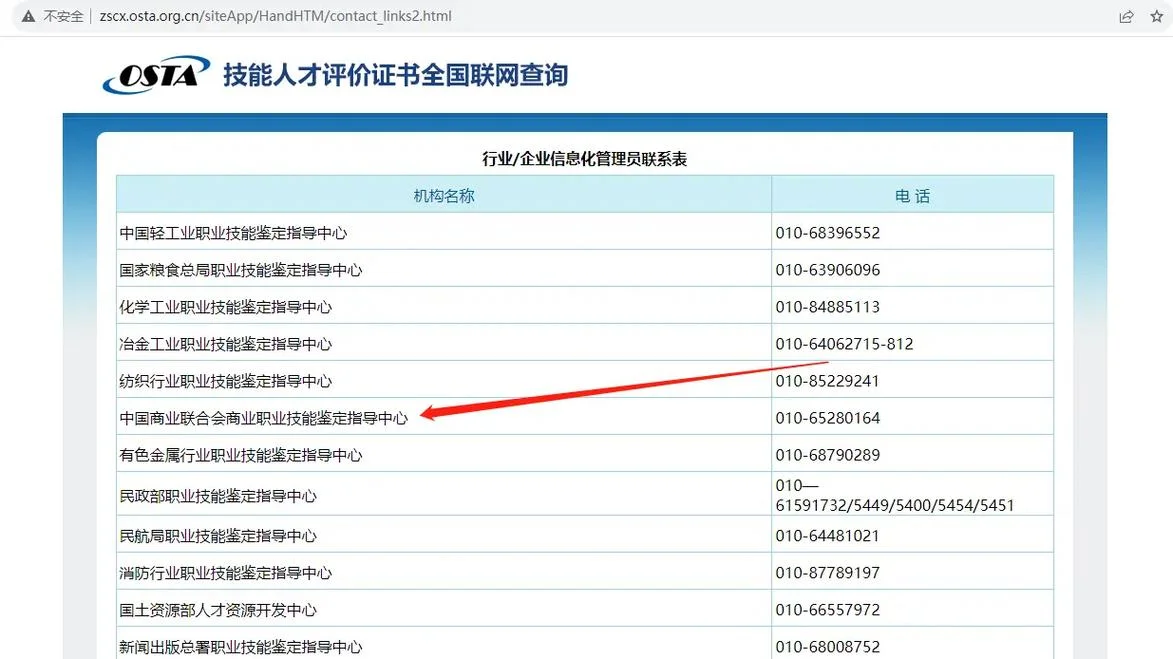
Task: Click phone number 61591732/5449/5400/5454/5451
Action: click(x=895, y=506)
